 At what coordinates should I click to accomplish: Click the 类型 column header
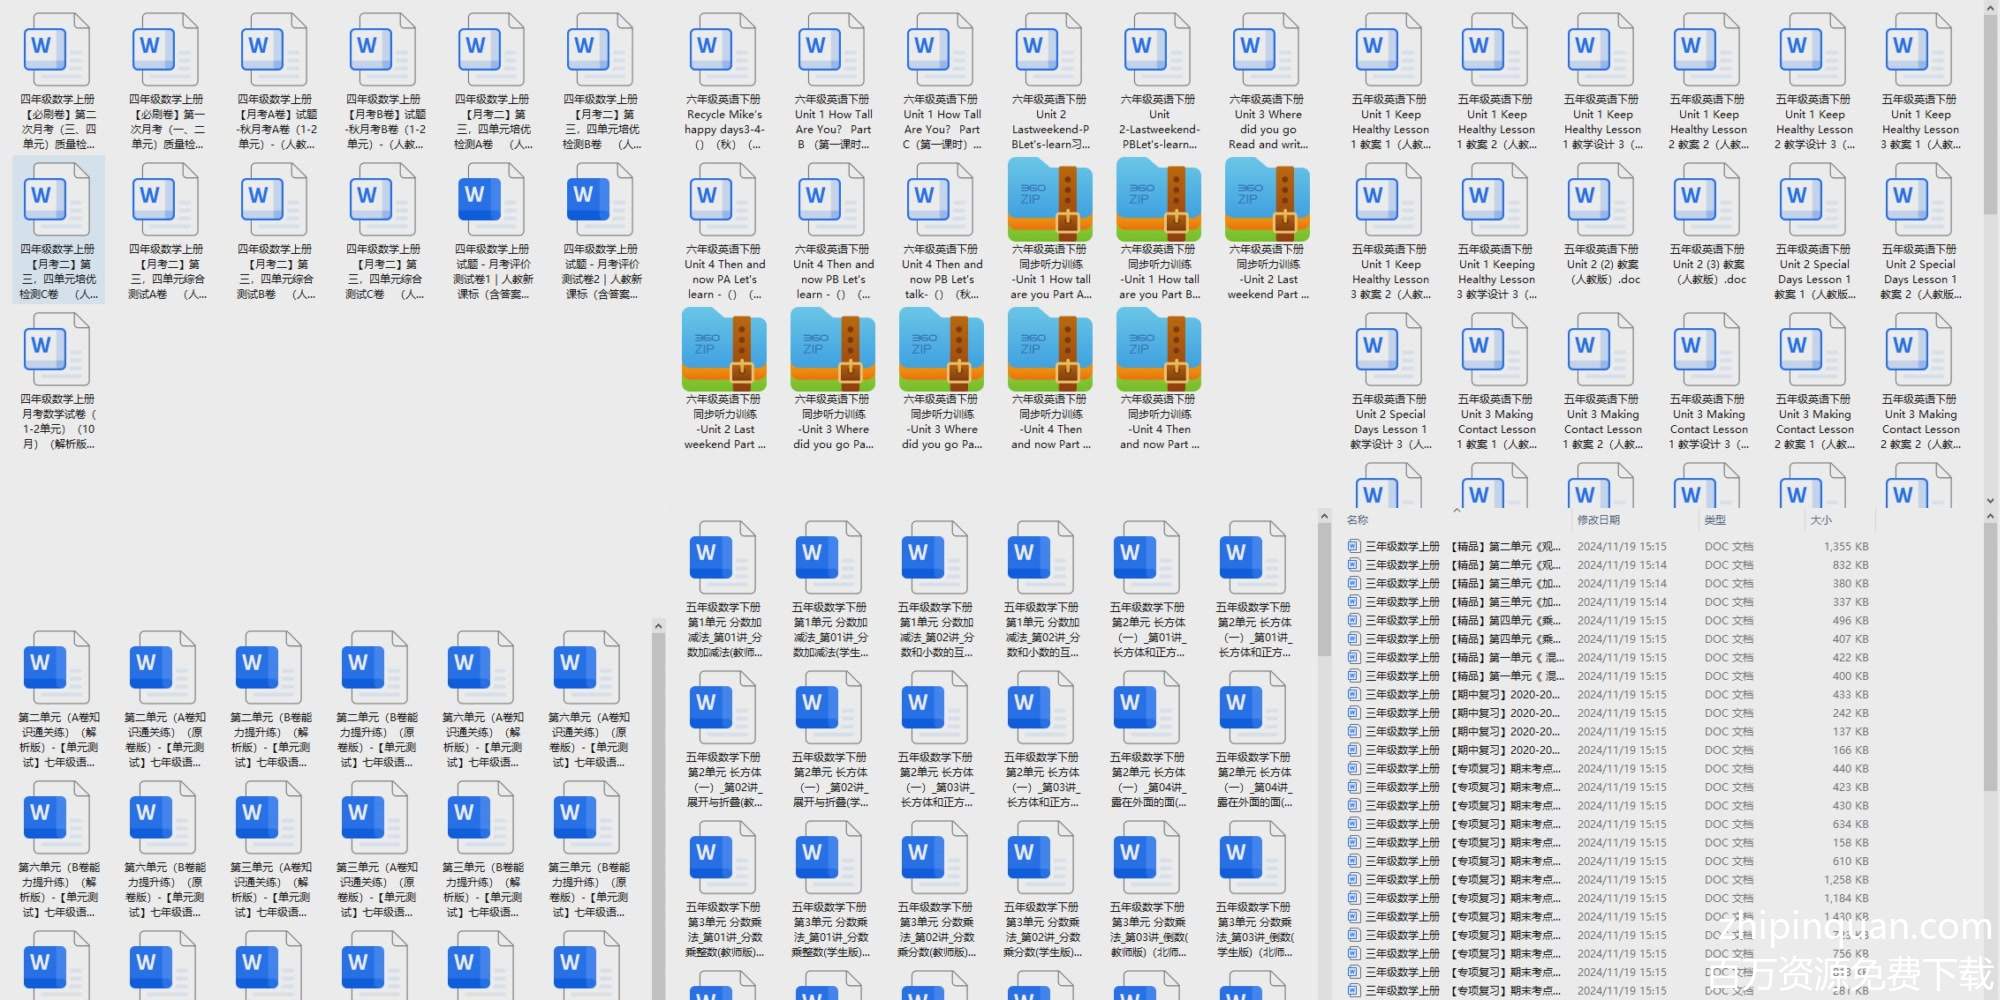point(1715,520)
